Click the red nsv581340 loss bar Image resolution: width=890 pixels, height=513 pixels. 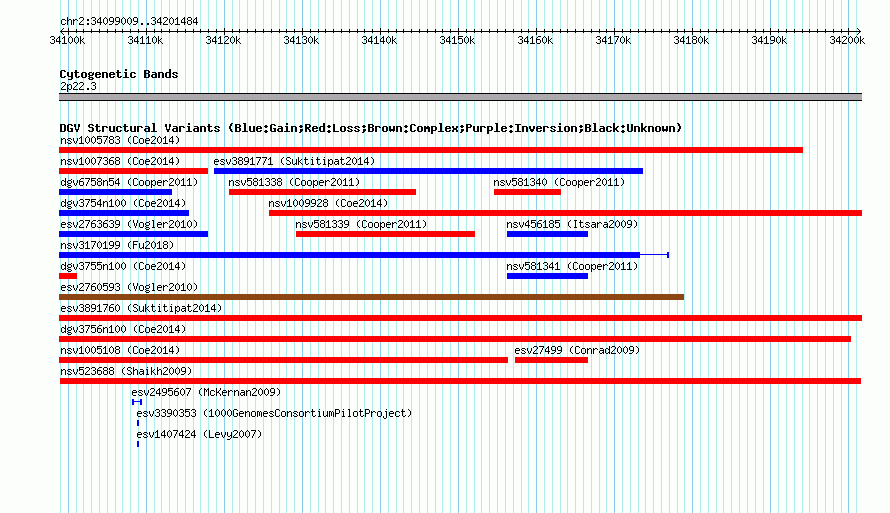coord(527,192)
